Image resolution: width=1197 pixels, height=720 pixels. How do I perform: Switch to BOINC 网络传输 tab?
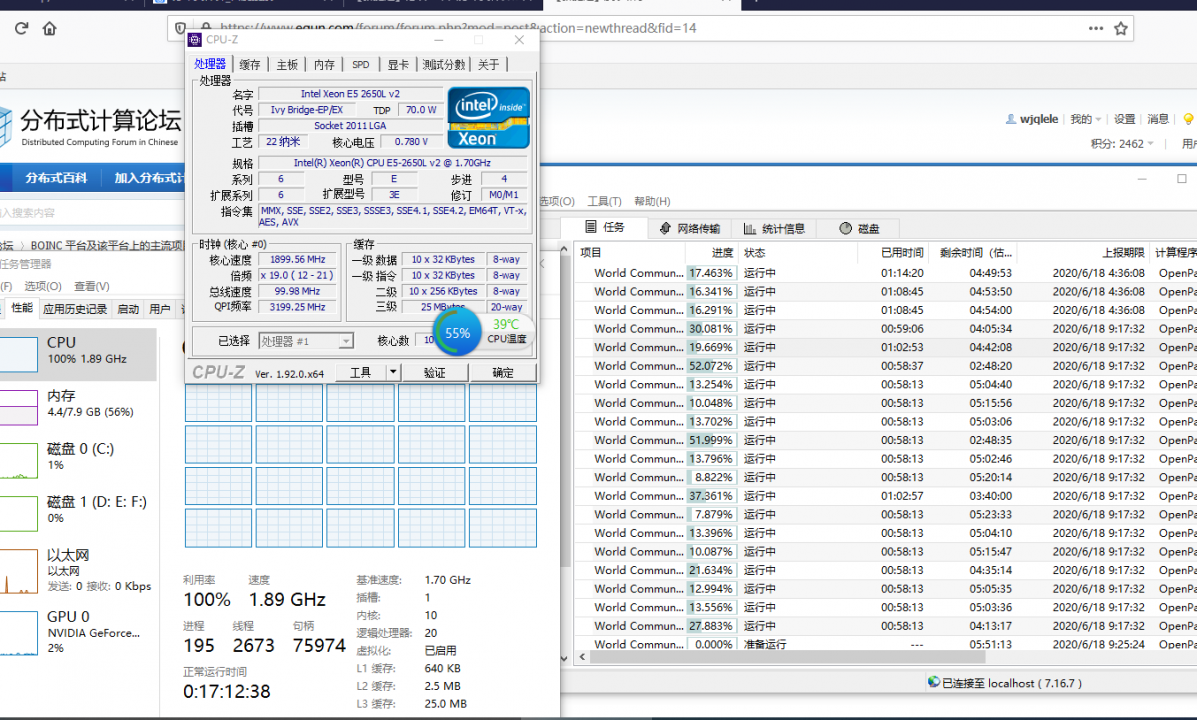coord(690,228)
